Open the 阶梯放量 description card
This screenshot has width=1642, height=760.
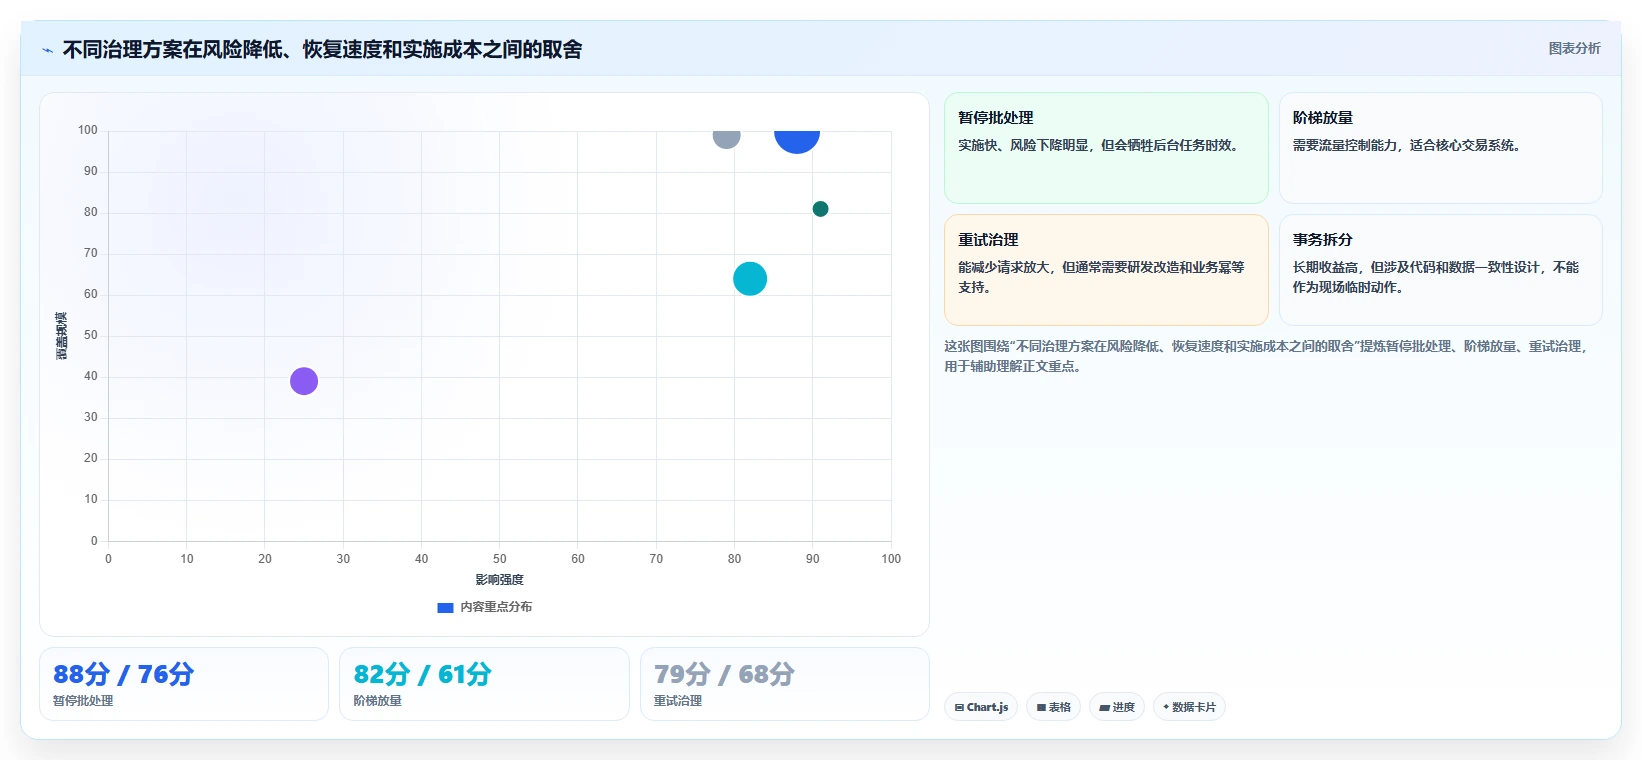click(1441, 148)
